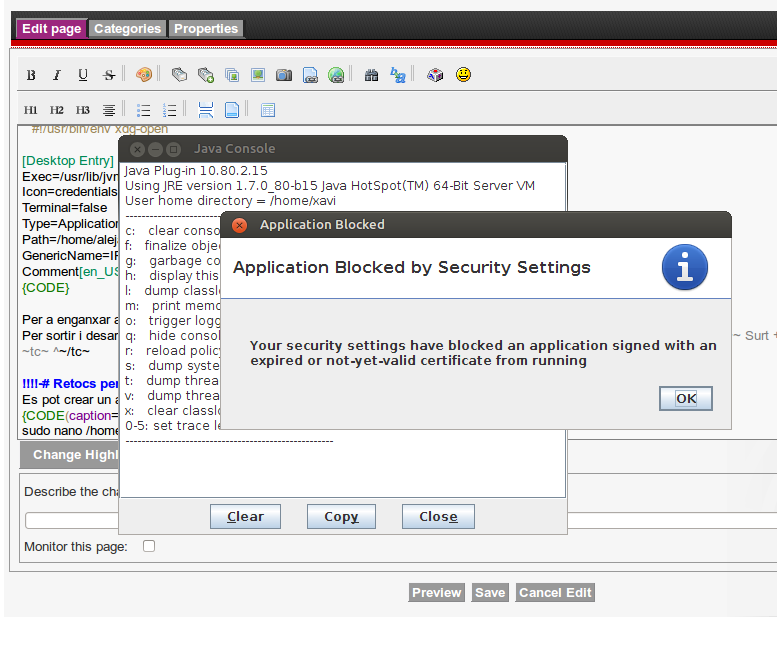Apply Heading 1 style
The width and height of the screenshot is (777, 645).
pyautogui.click(x=31, y=110)
